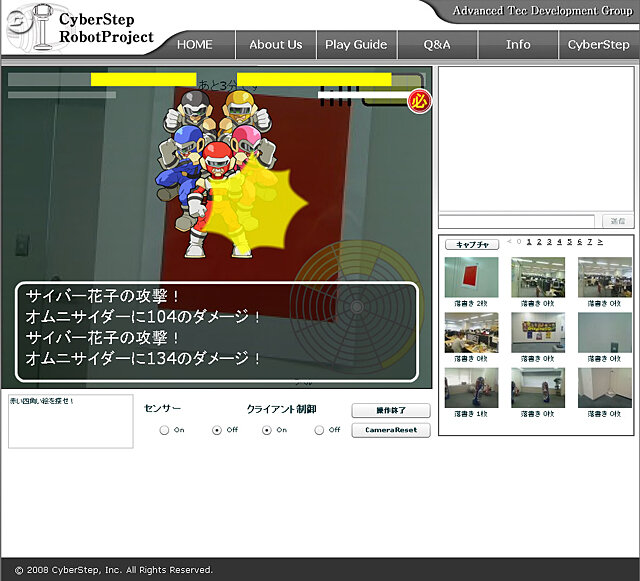The image size is (640, 581).
Task: Open the white corner wall thumbnail
Action: pos(605,387)
